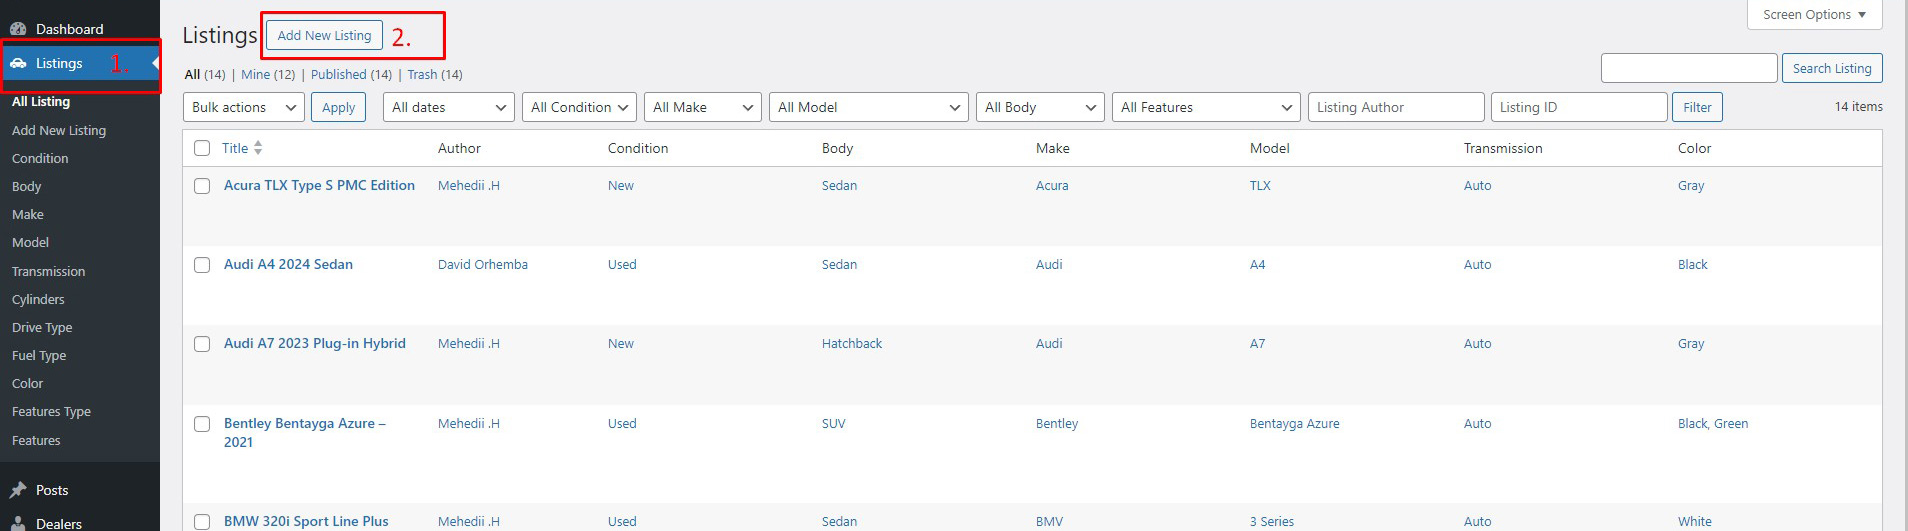Image resolution: width=1908 pixels, height=531 pixels.
Task: Open the Bulk actions dropdown
Action: click(x=244, y=107)
